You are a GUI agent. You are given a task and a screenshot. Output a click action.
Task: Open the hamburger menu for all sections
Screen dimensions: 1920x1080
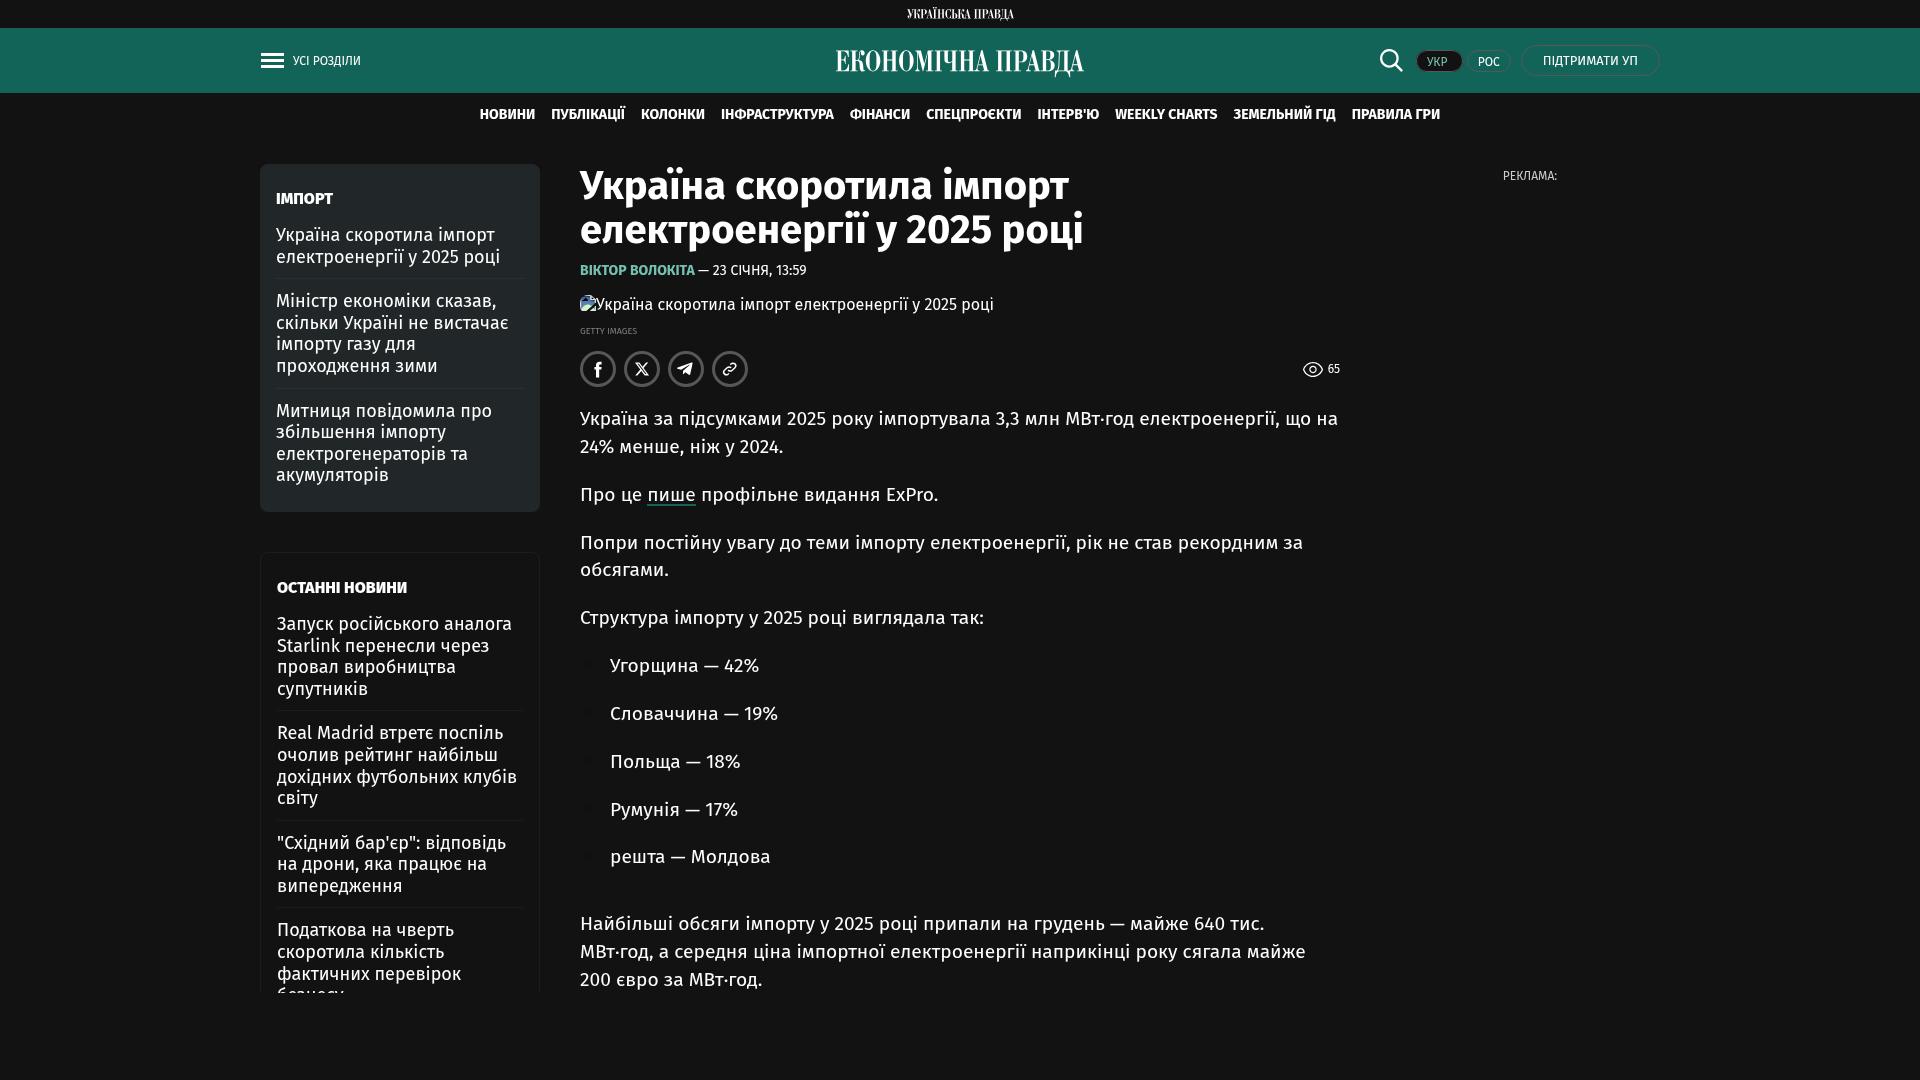coord(272,61)
